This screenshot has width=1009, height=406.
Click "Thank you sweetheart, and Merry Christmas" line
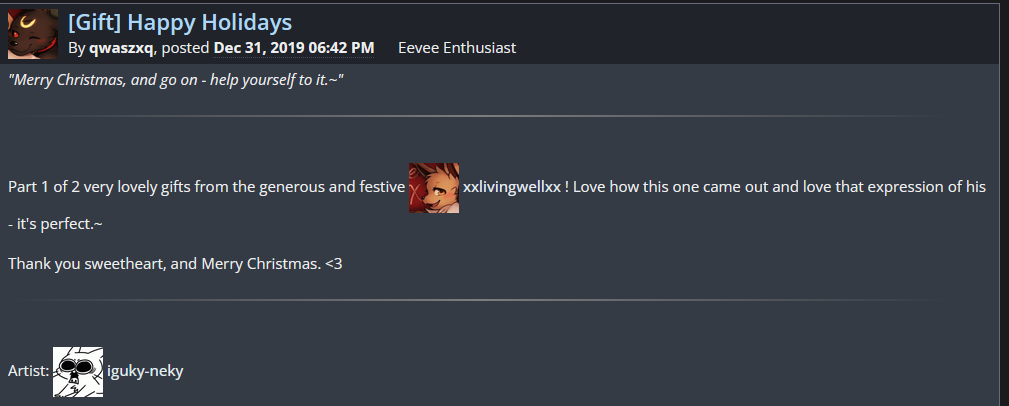(165, 263)
